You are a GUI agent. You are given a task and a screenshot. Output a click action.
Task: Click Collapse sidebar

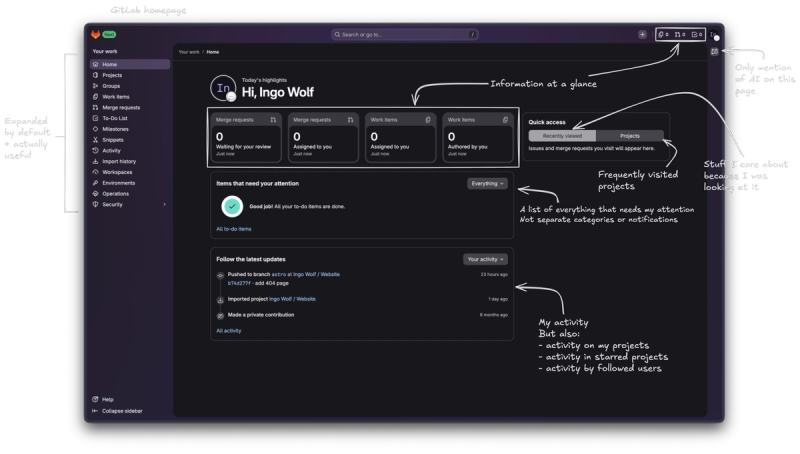[117, 411]
